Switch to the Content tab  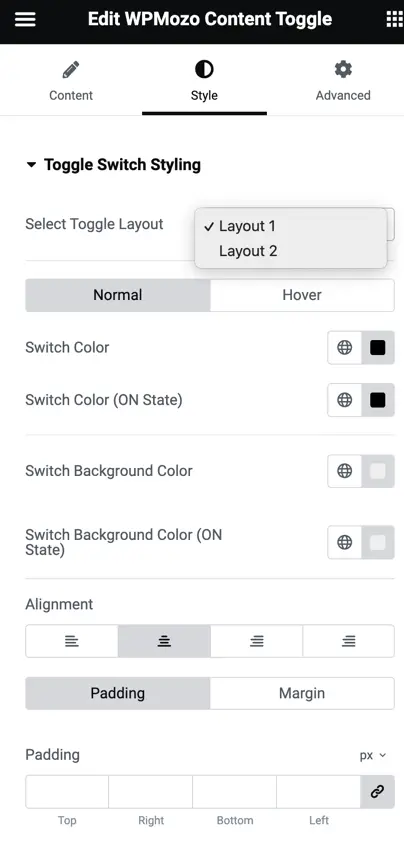[71, 81]
